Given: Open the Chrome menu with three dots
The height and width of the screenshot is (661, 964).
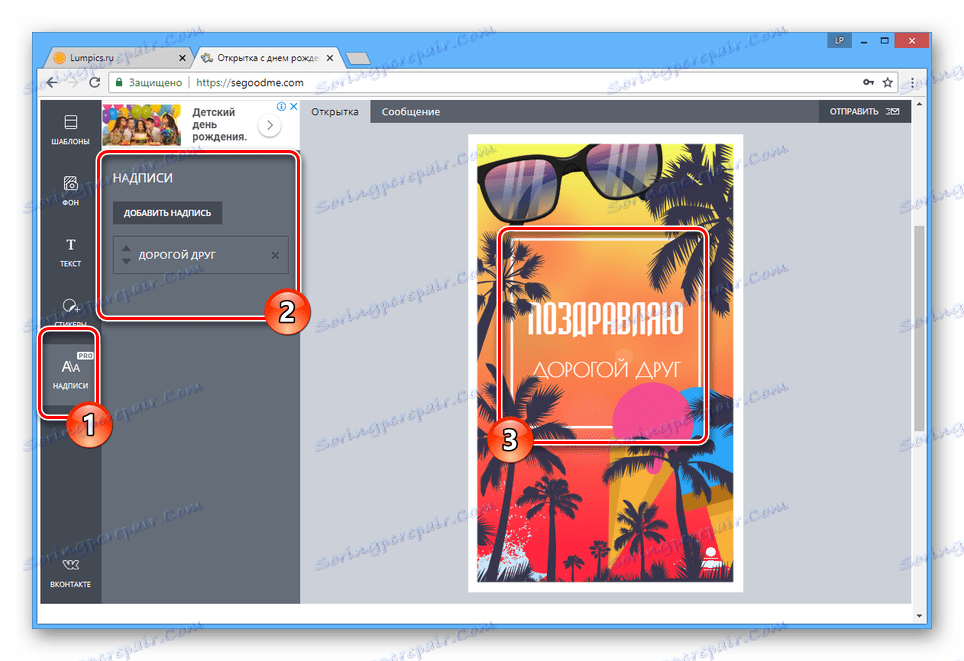Looking at the screenshot, I should click(912, 82).
